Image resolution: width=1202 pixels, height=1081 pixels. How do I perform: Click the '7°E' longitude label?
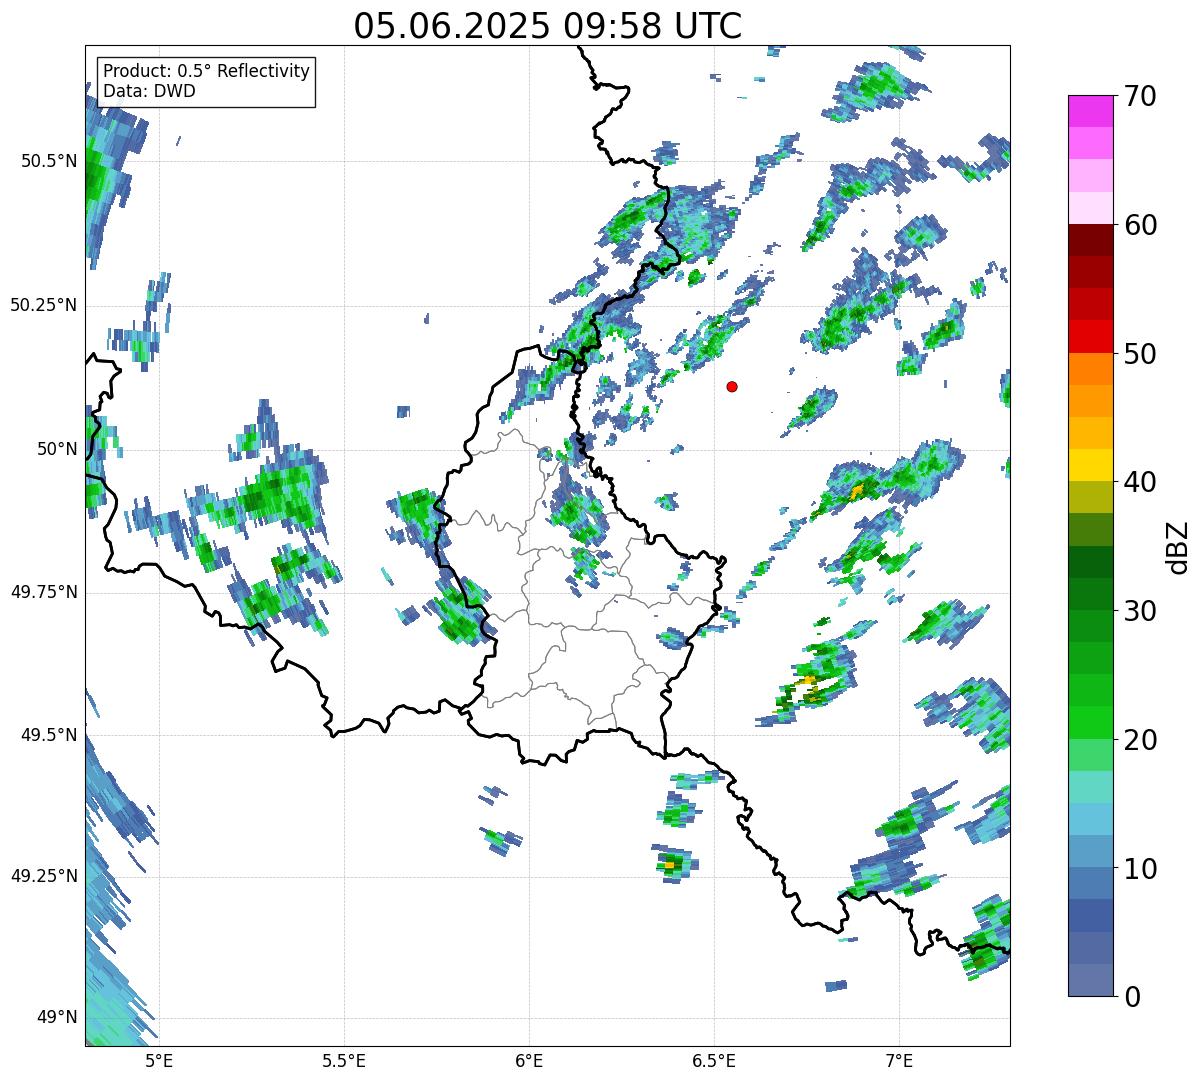899,1060
